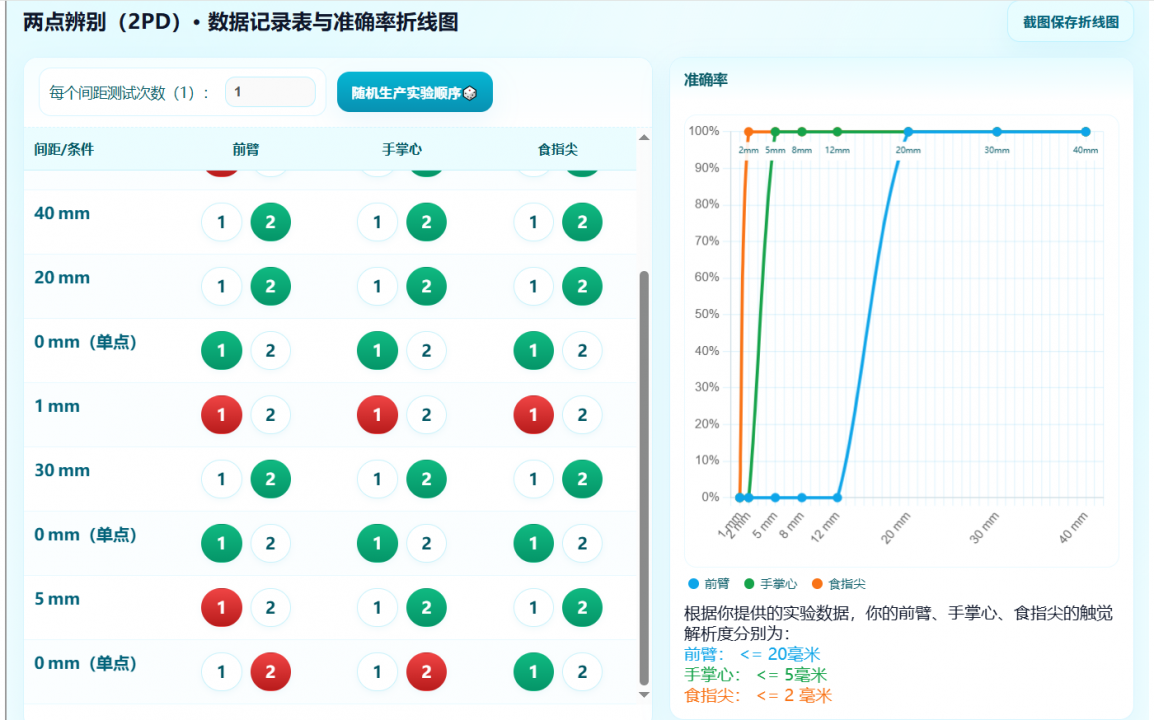This screenshot has height=720, width=1154.
Task: Select answer 2 for 5 mm forearm row
Action: point(270,607)
